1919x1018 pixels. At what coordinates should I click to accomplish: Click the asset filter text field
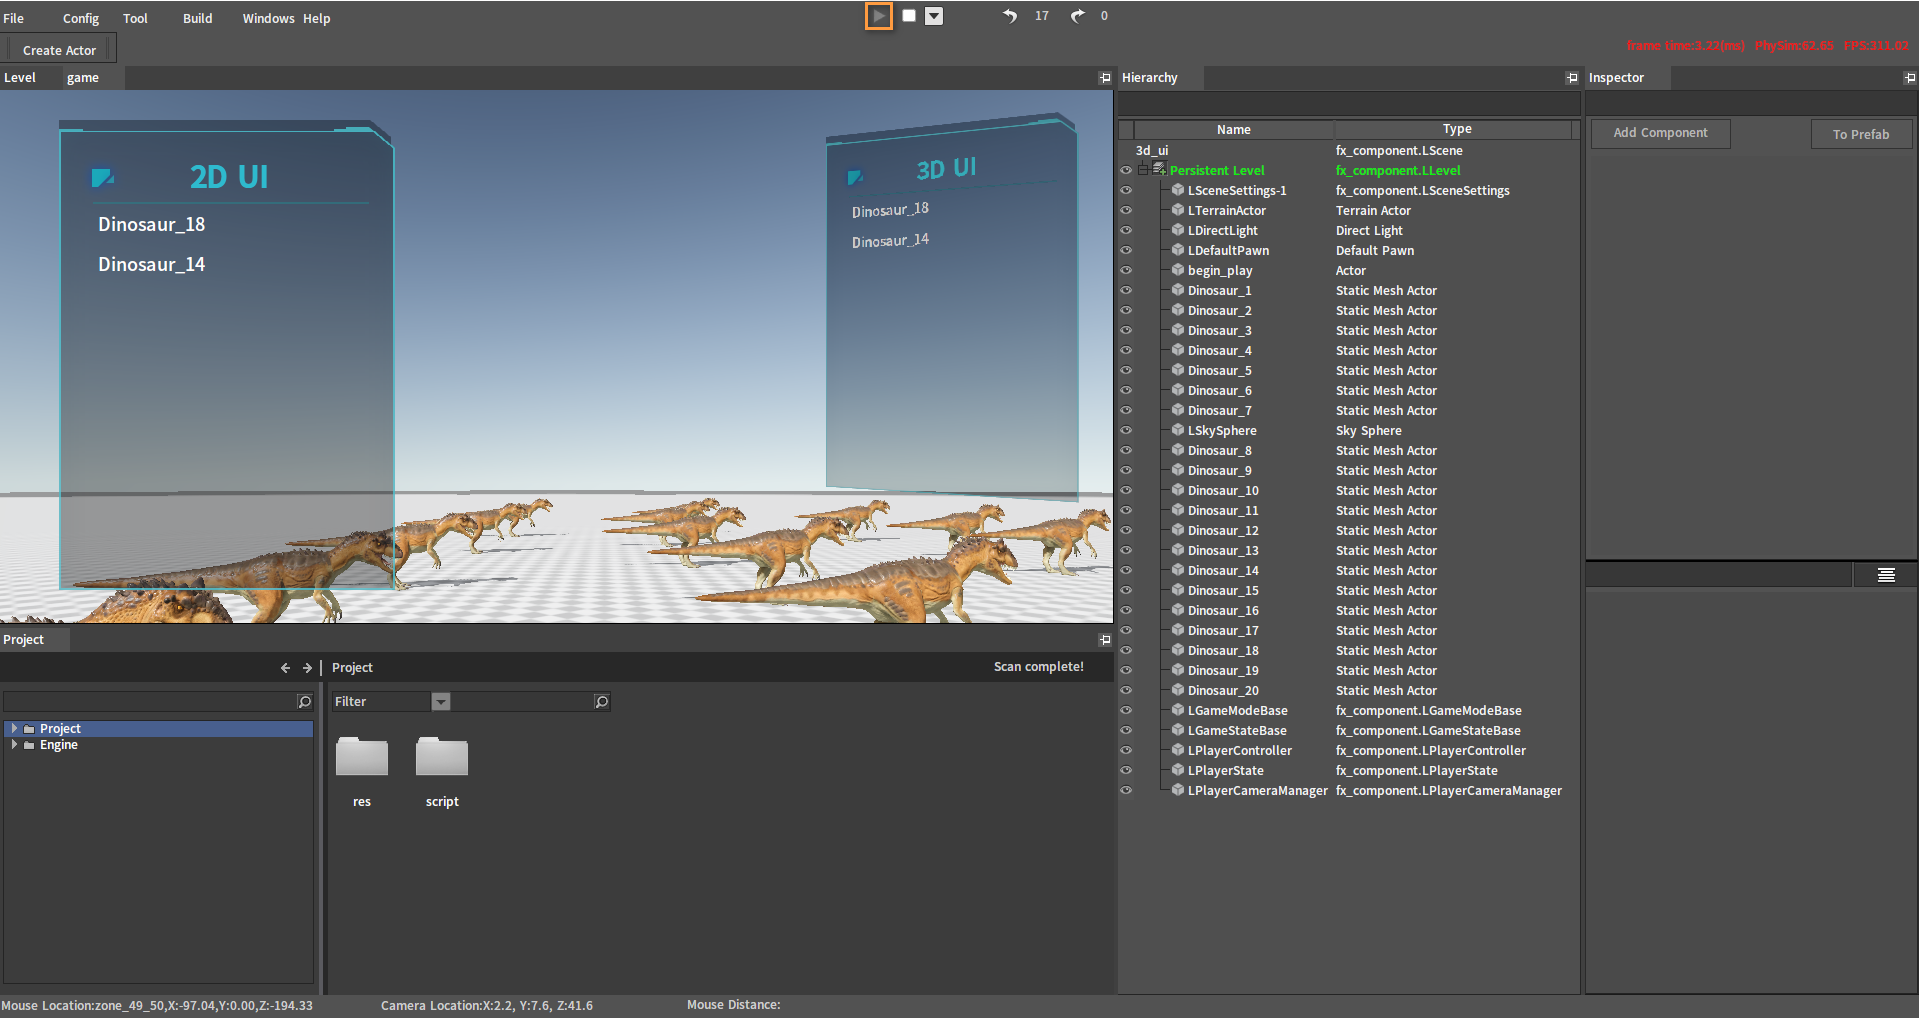(522, 702)
